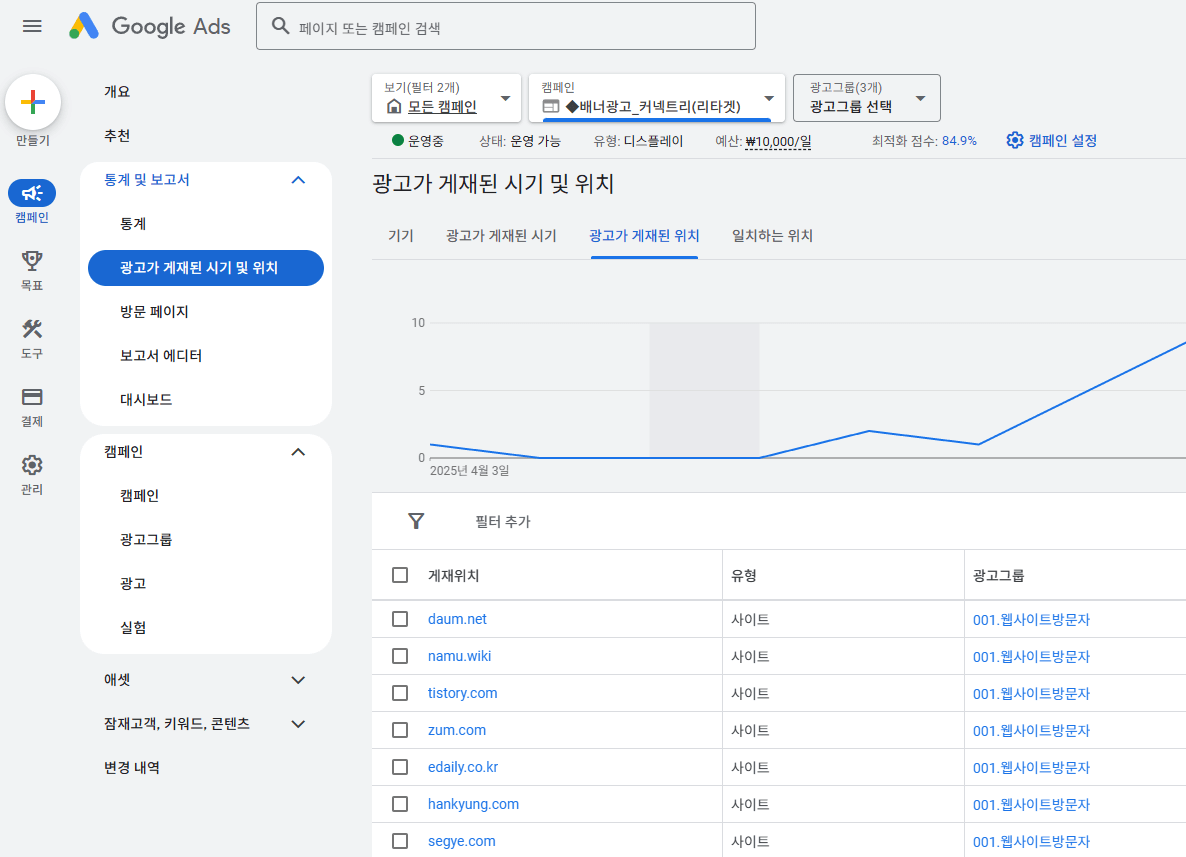Open 001.웹사이트방문자 link in daum.net row
Viewport: 1186px width, 857px height.
tap(1031, 619)
